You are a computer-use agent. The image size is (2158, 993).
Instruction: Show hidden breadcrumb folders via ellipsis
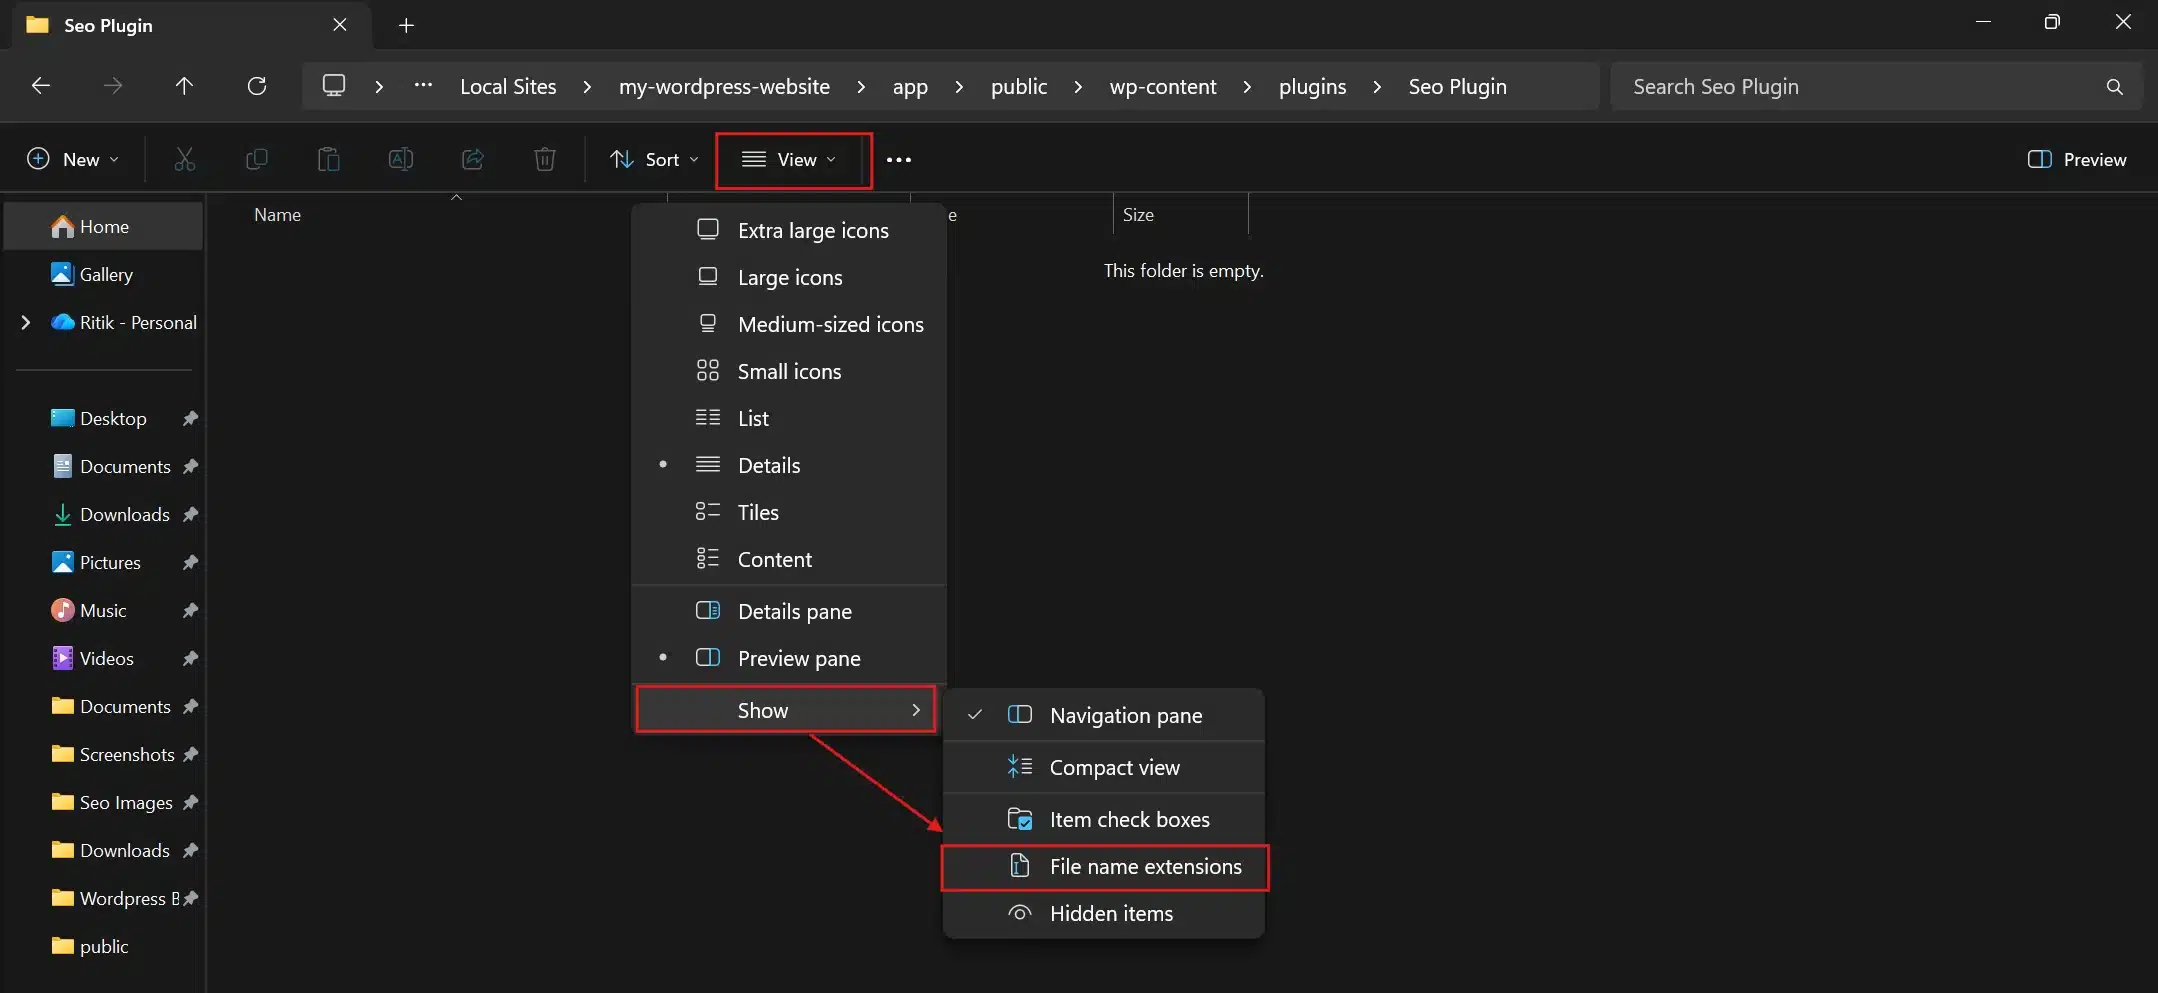point(423,86)
